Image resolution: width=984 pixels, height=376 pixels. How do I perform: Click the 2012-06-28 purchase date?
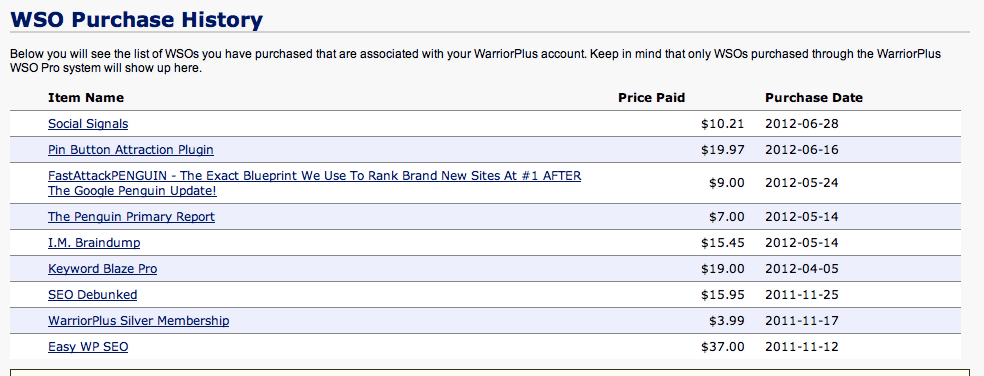[x=802, y=124]
